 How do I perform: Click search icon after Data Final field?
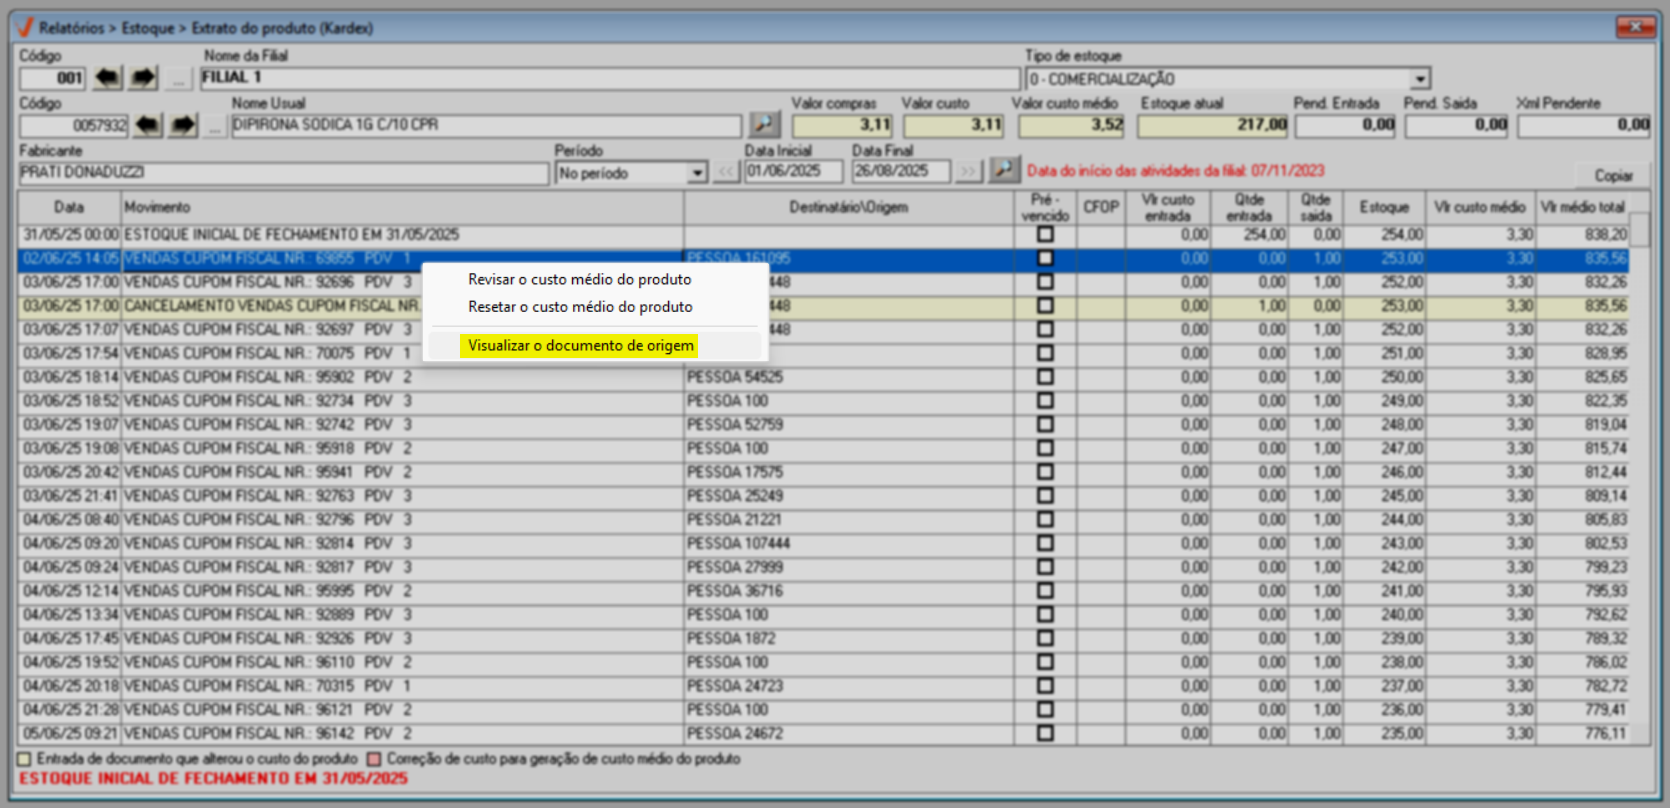click(x=1004, y=171)
